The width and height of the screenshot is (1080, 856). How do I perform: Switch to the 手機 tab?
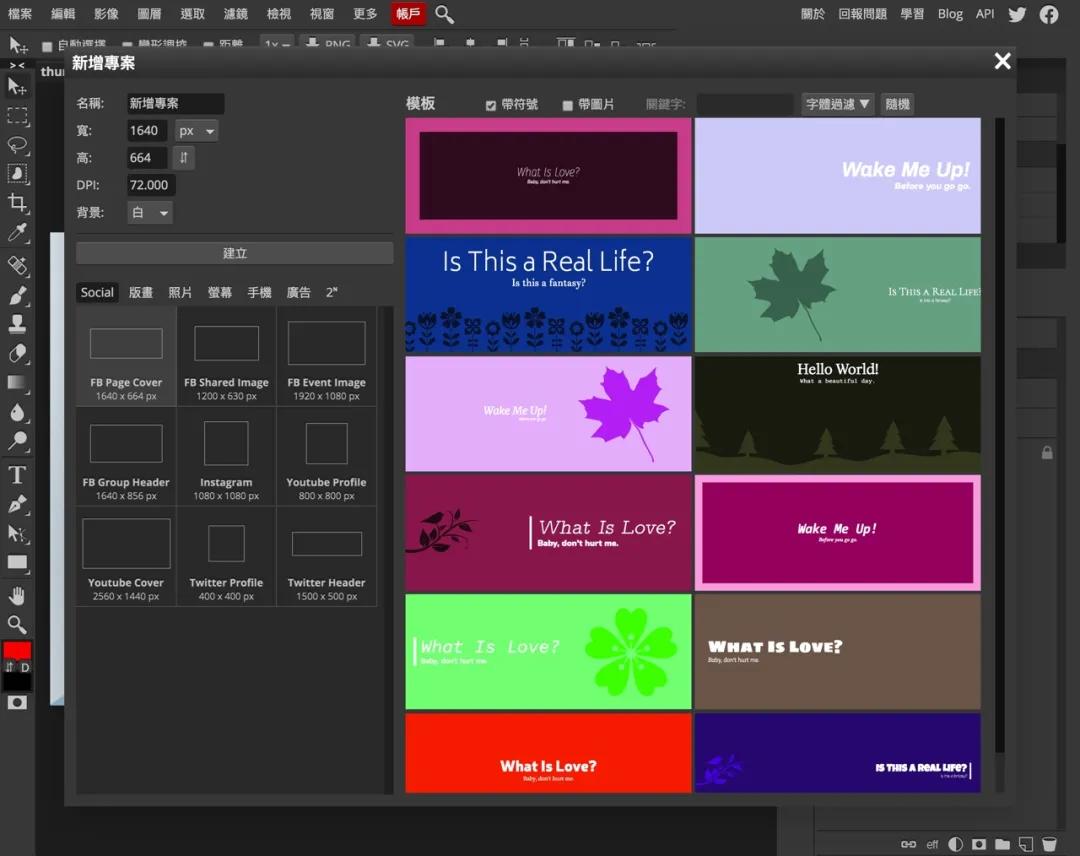[259, 293]
